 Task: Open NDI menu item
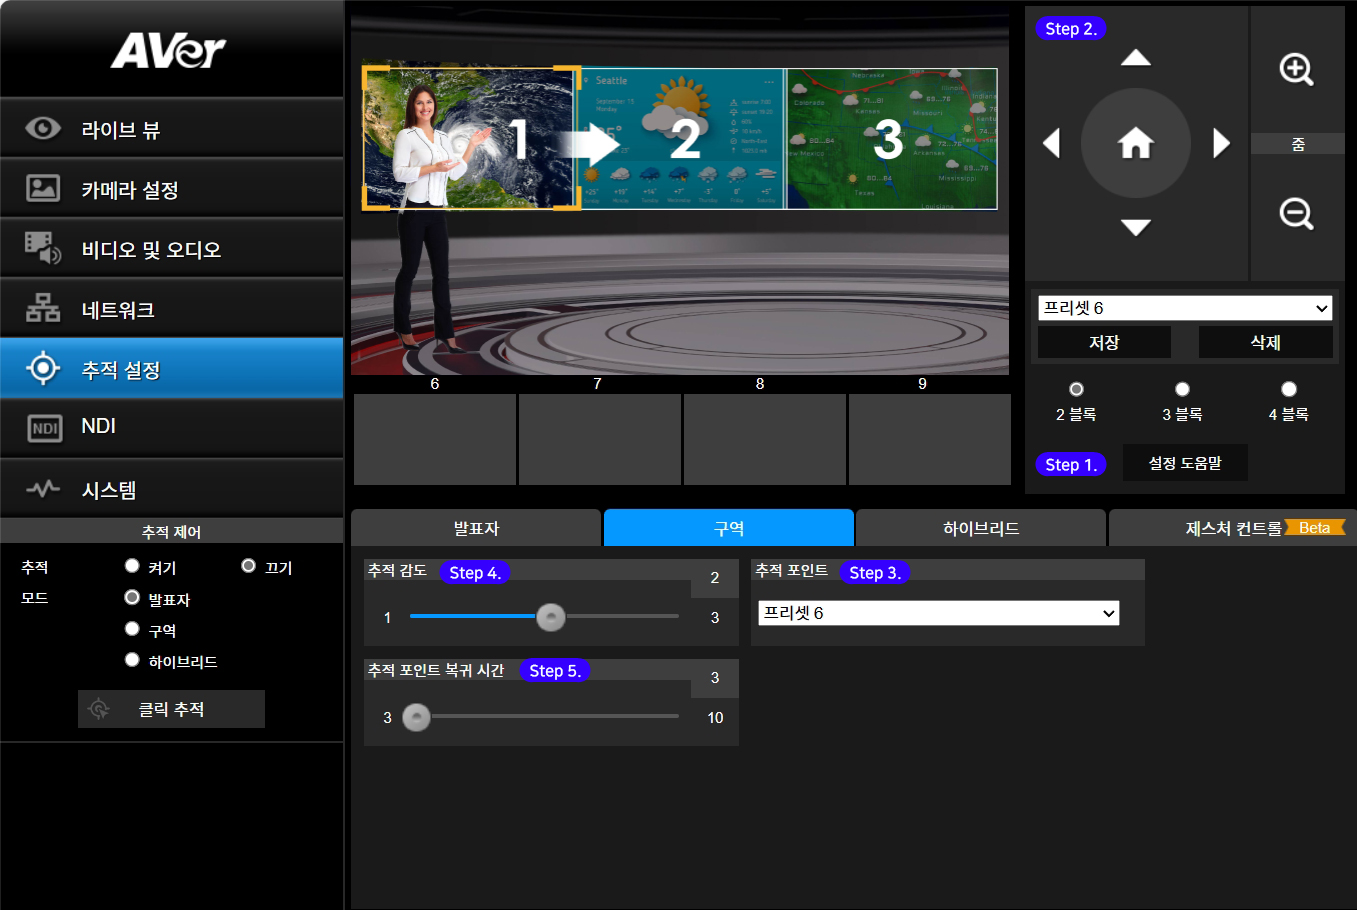coord(172,428)
